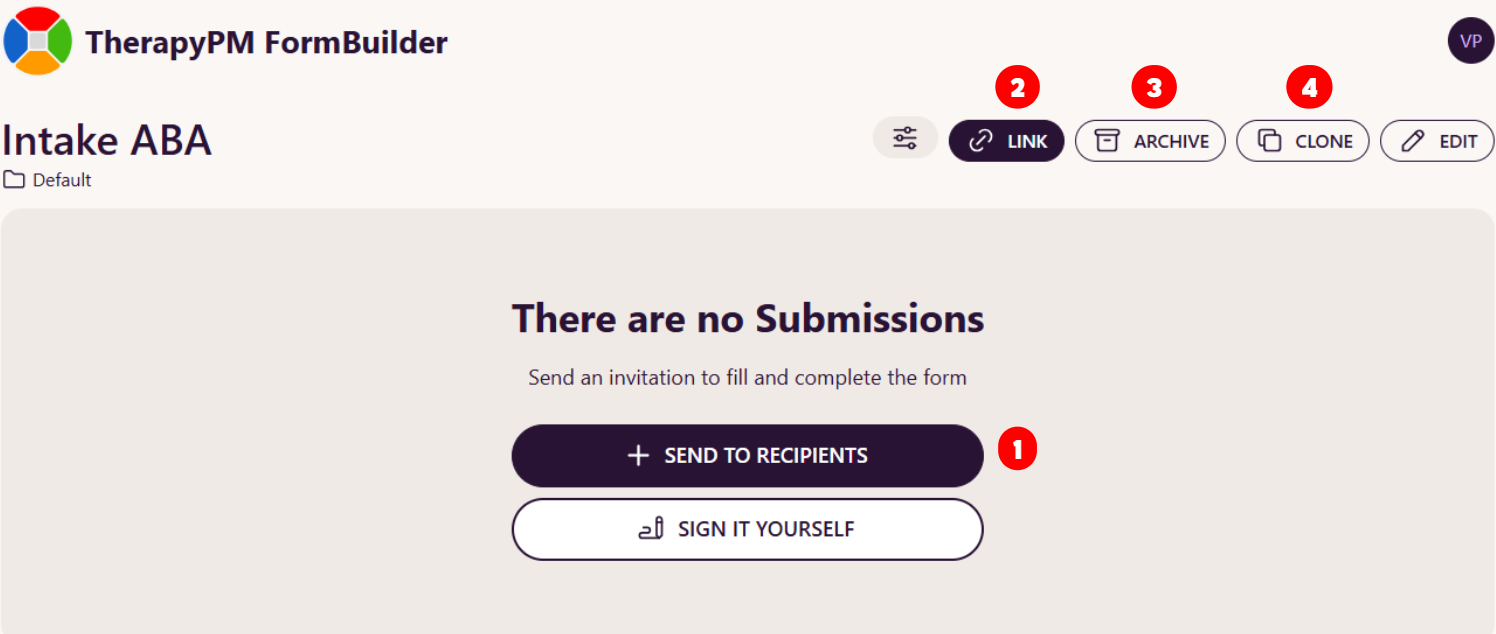Click the archive box icon
Image resolution: width=1496 pixels, height=634 pixels.
tap(1107, 141)
